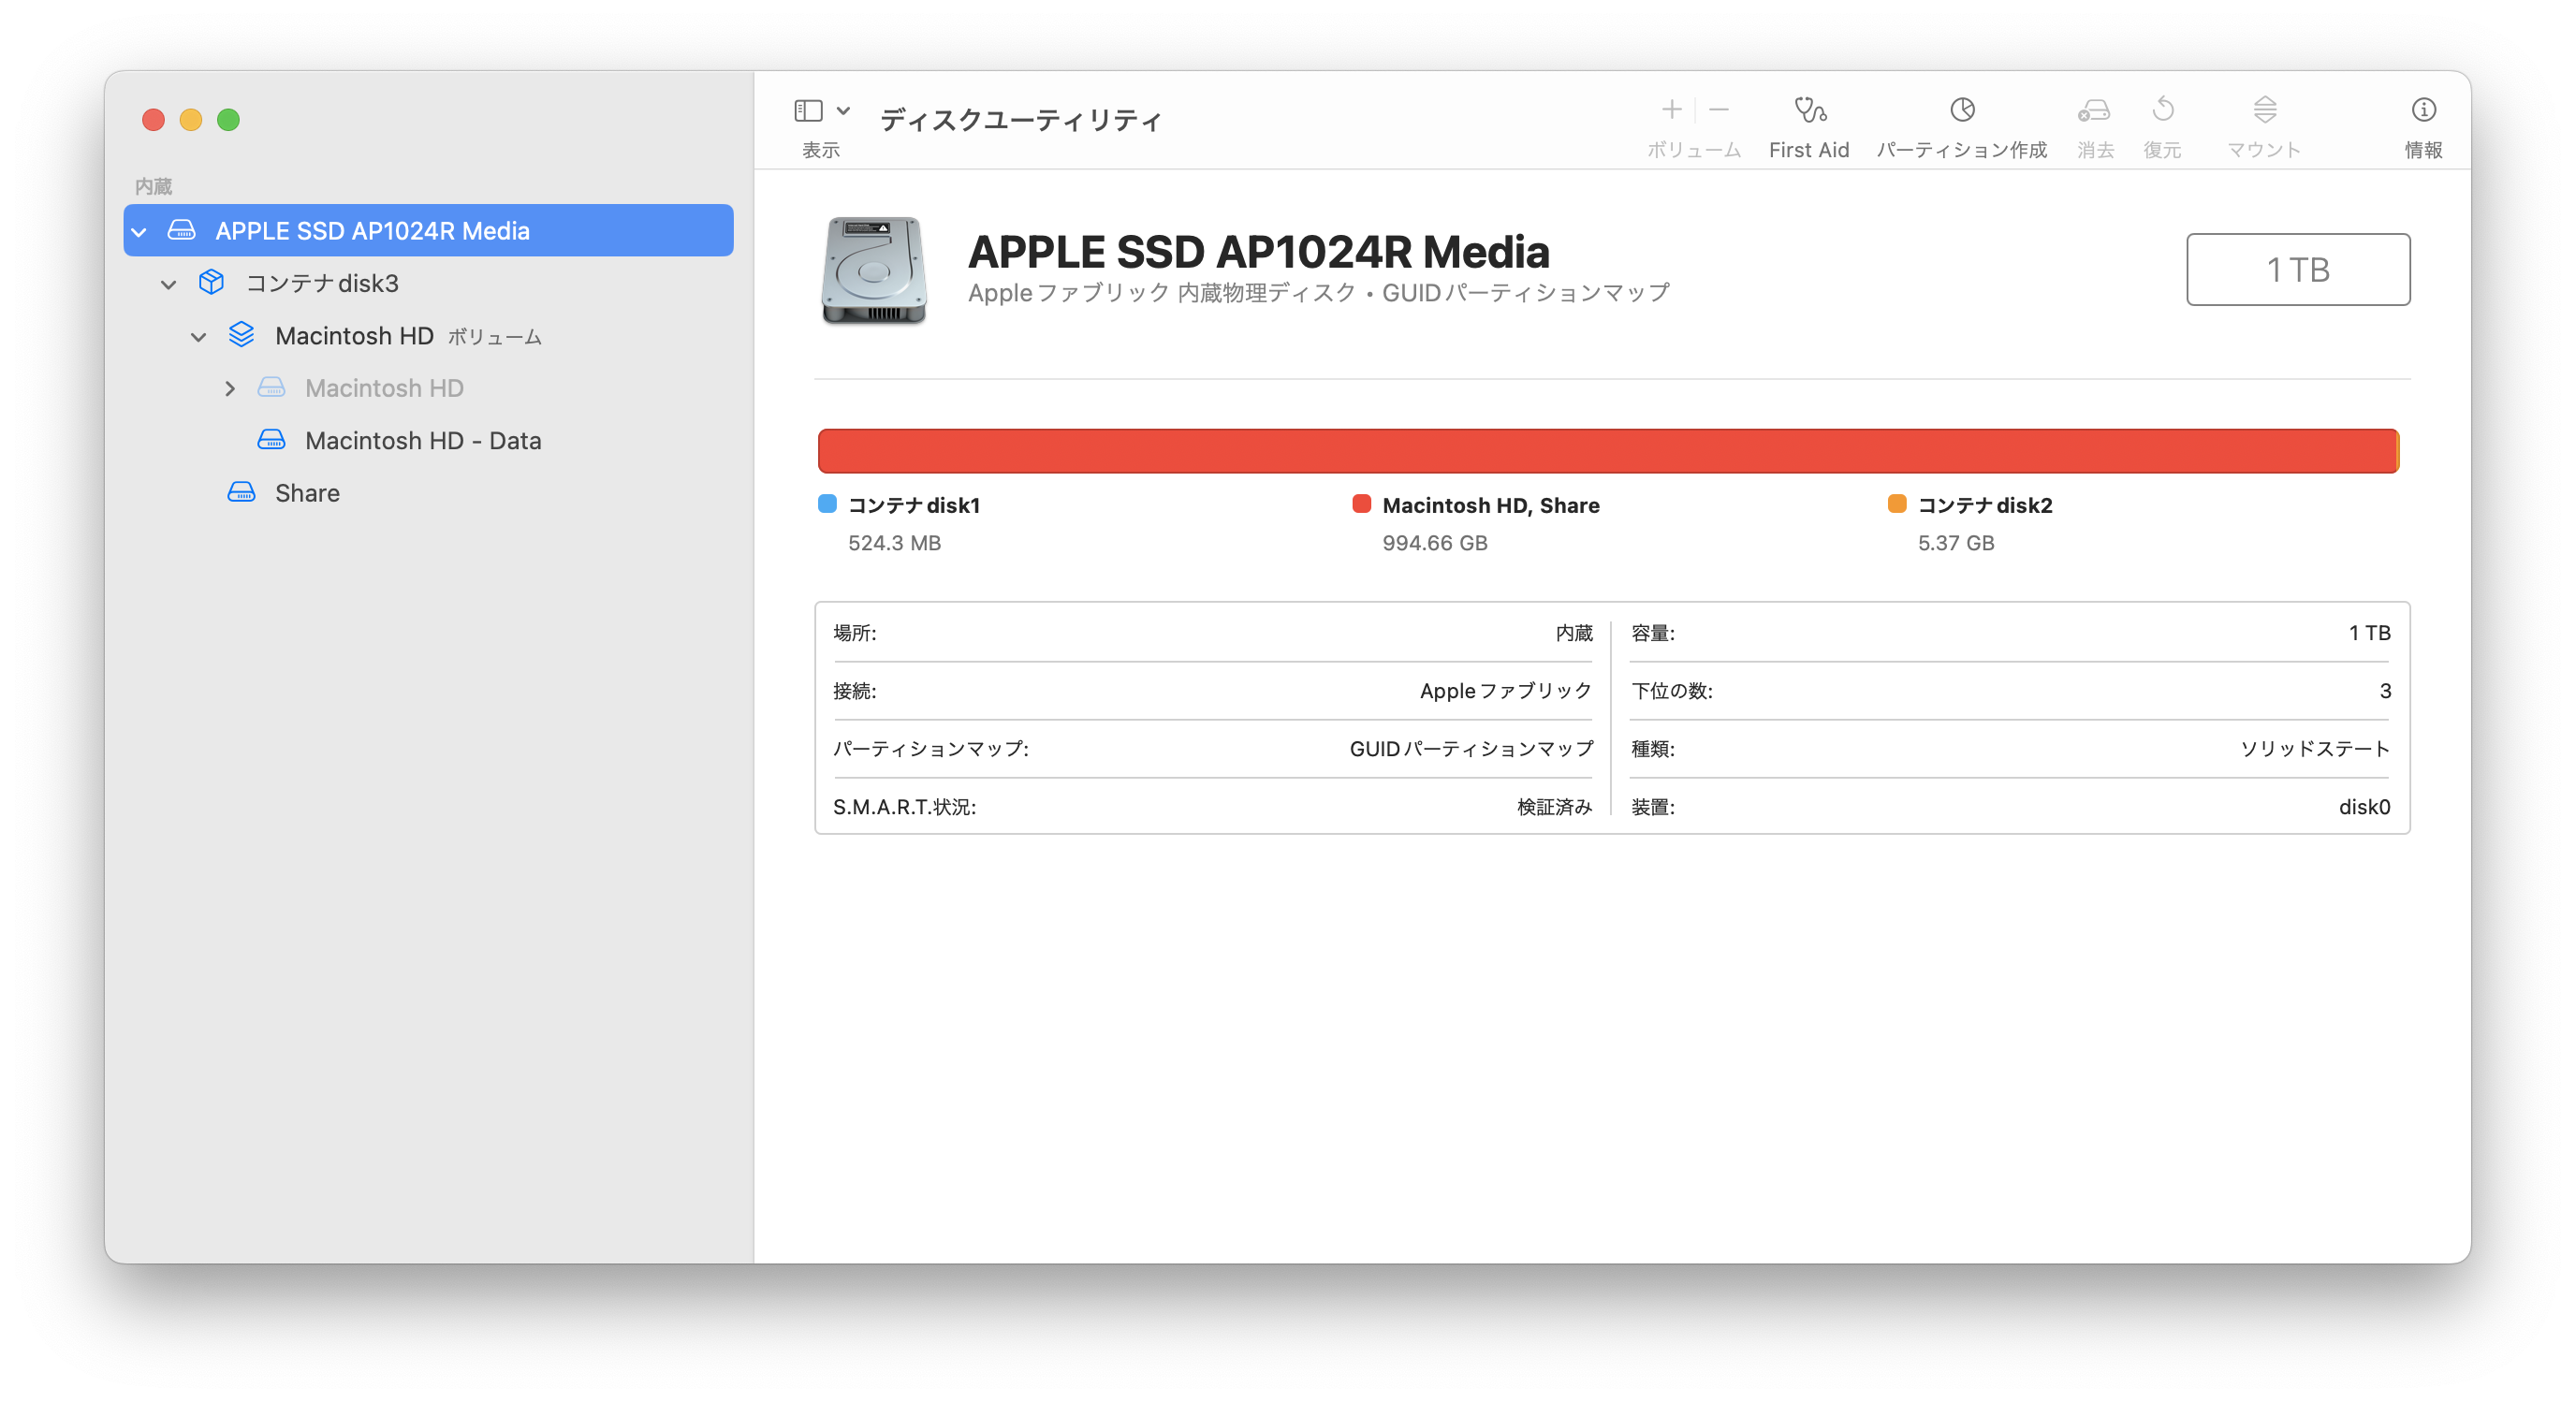Select コンテナ disk3 in the sidebar
This screenshot has width=2576, height=1402.
(x=322, y=284)
